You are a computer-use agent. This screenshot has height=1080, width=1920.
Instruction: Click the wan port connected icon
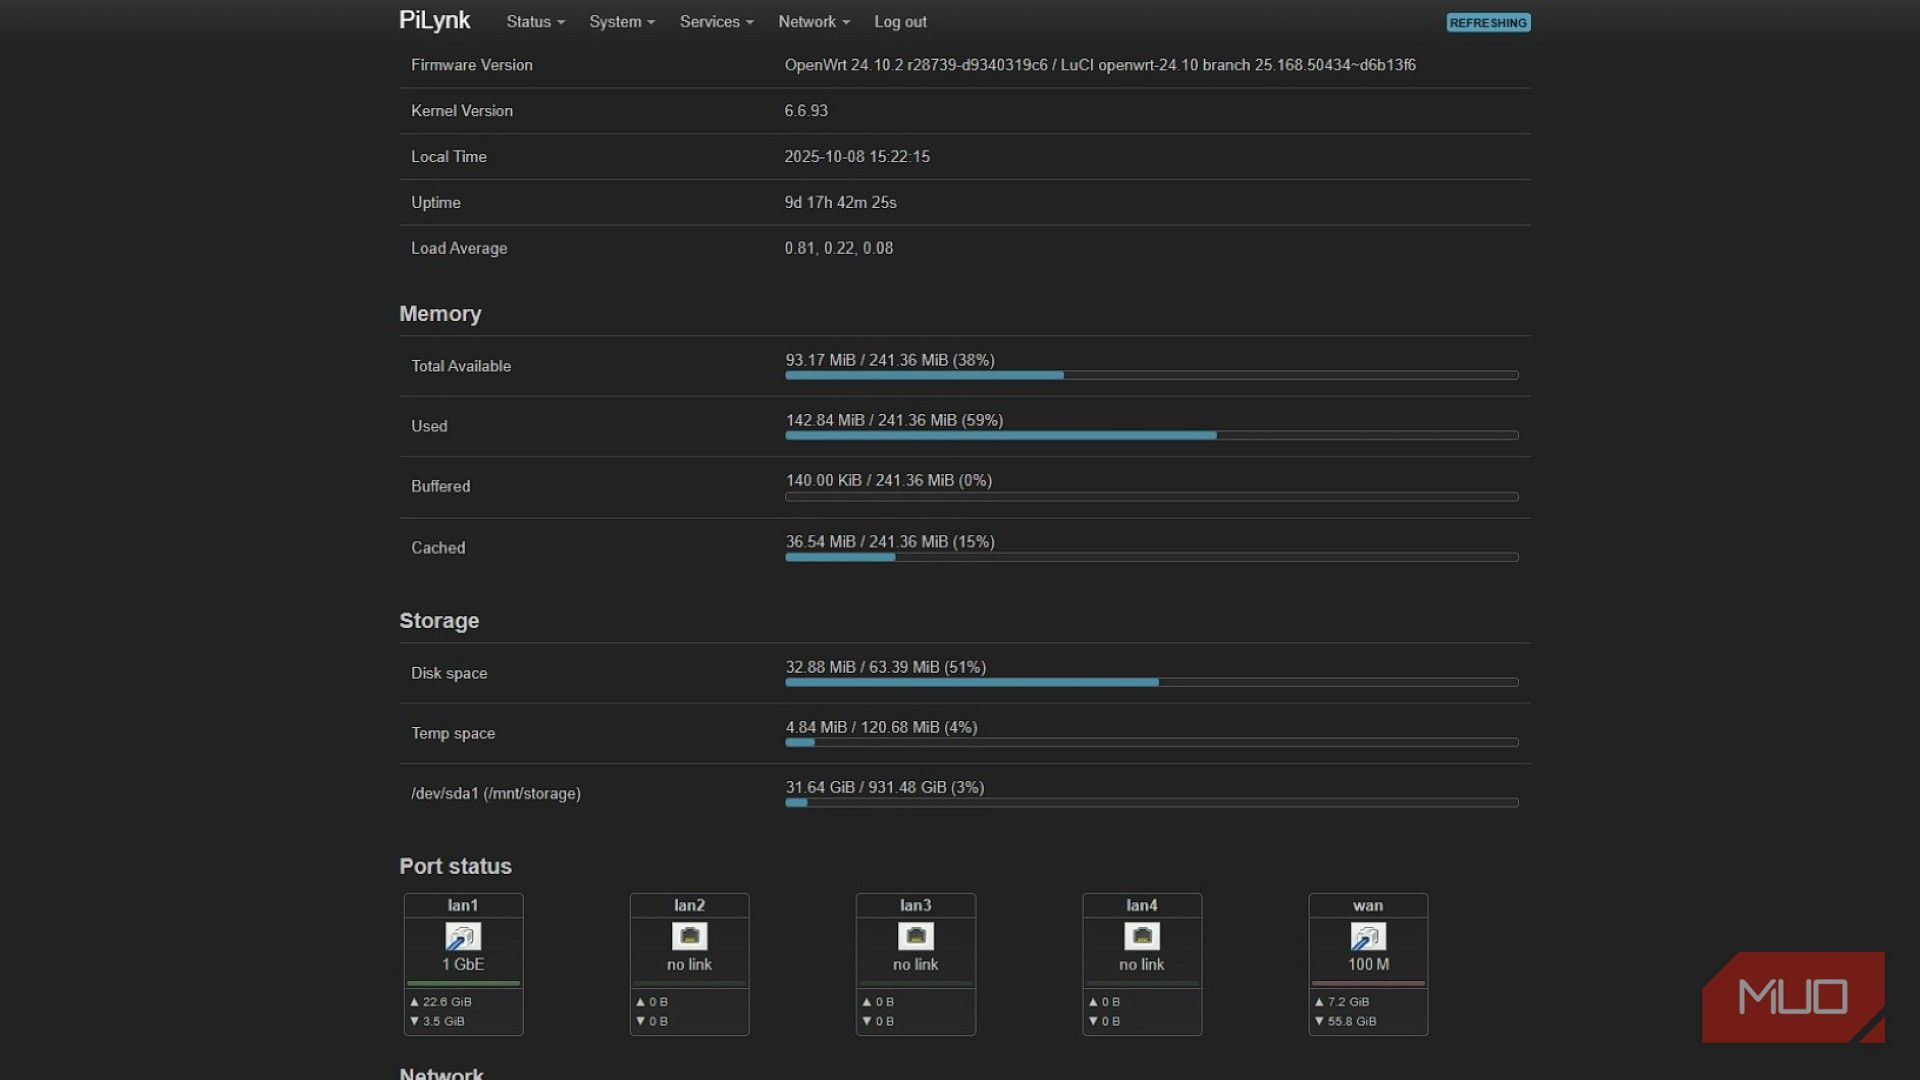pos(1368,936)
